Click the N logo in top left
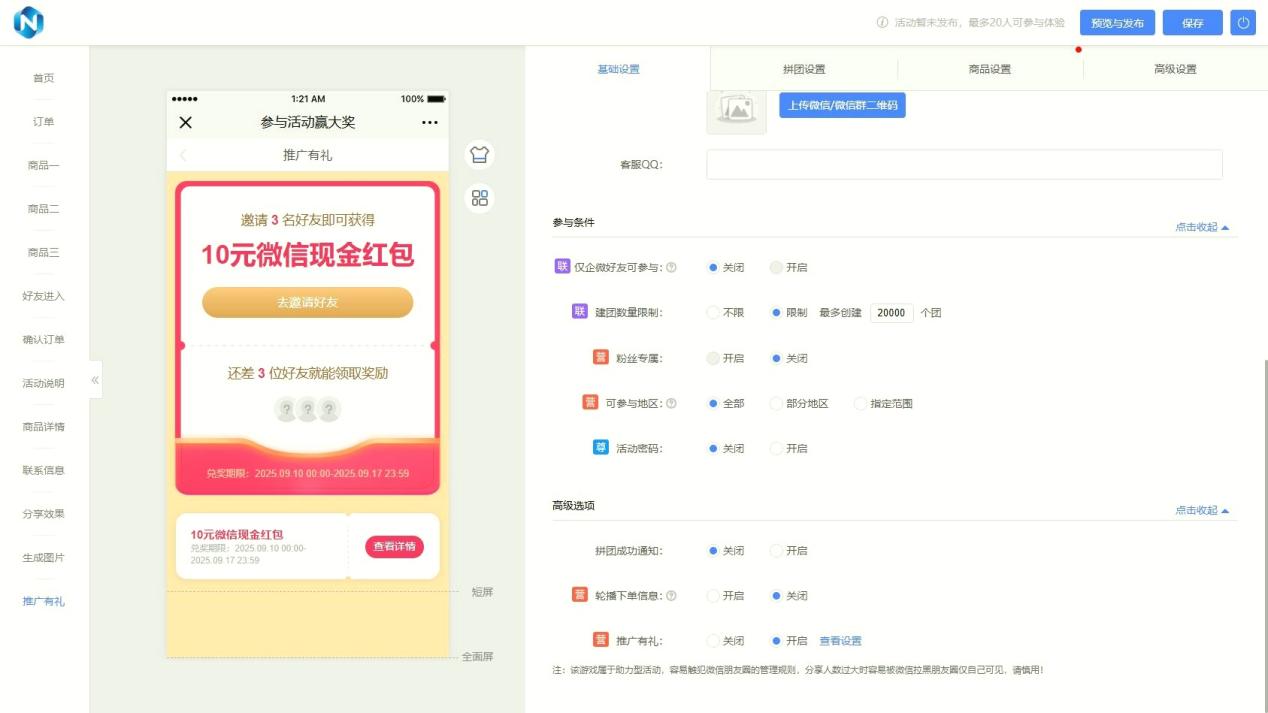Screen dimensions: 1268x713 (x=29, y=22)
